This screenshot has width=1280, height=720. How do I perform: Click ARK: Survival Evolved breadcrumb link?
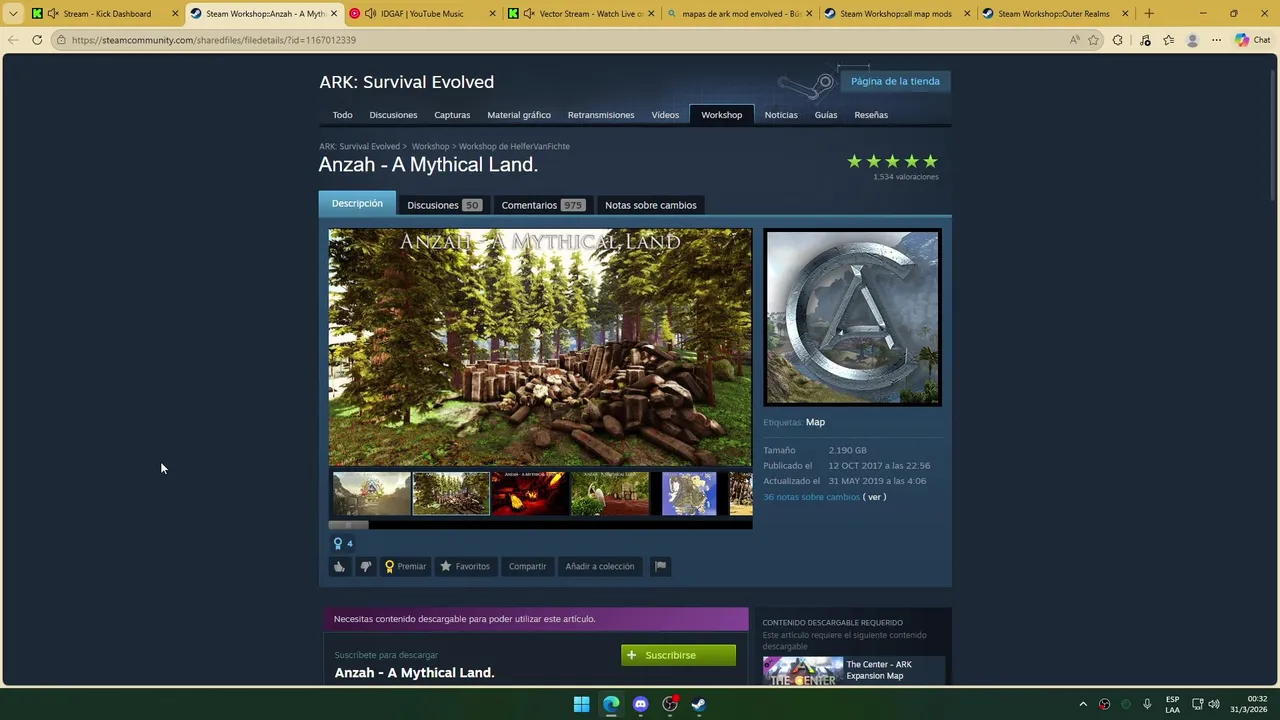pos(359,146)
